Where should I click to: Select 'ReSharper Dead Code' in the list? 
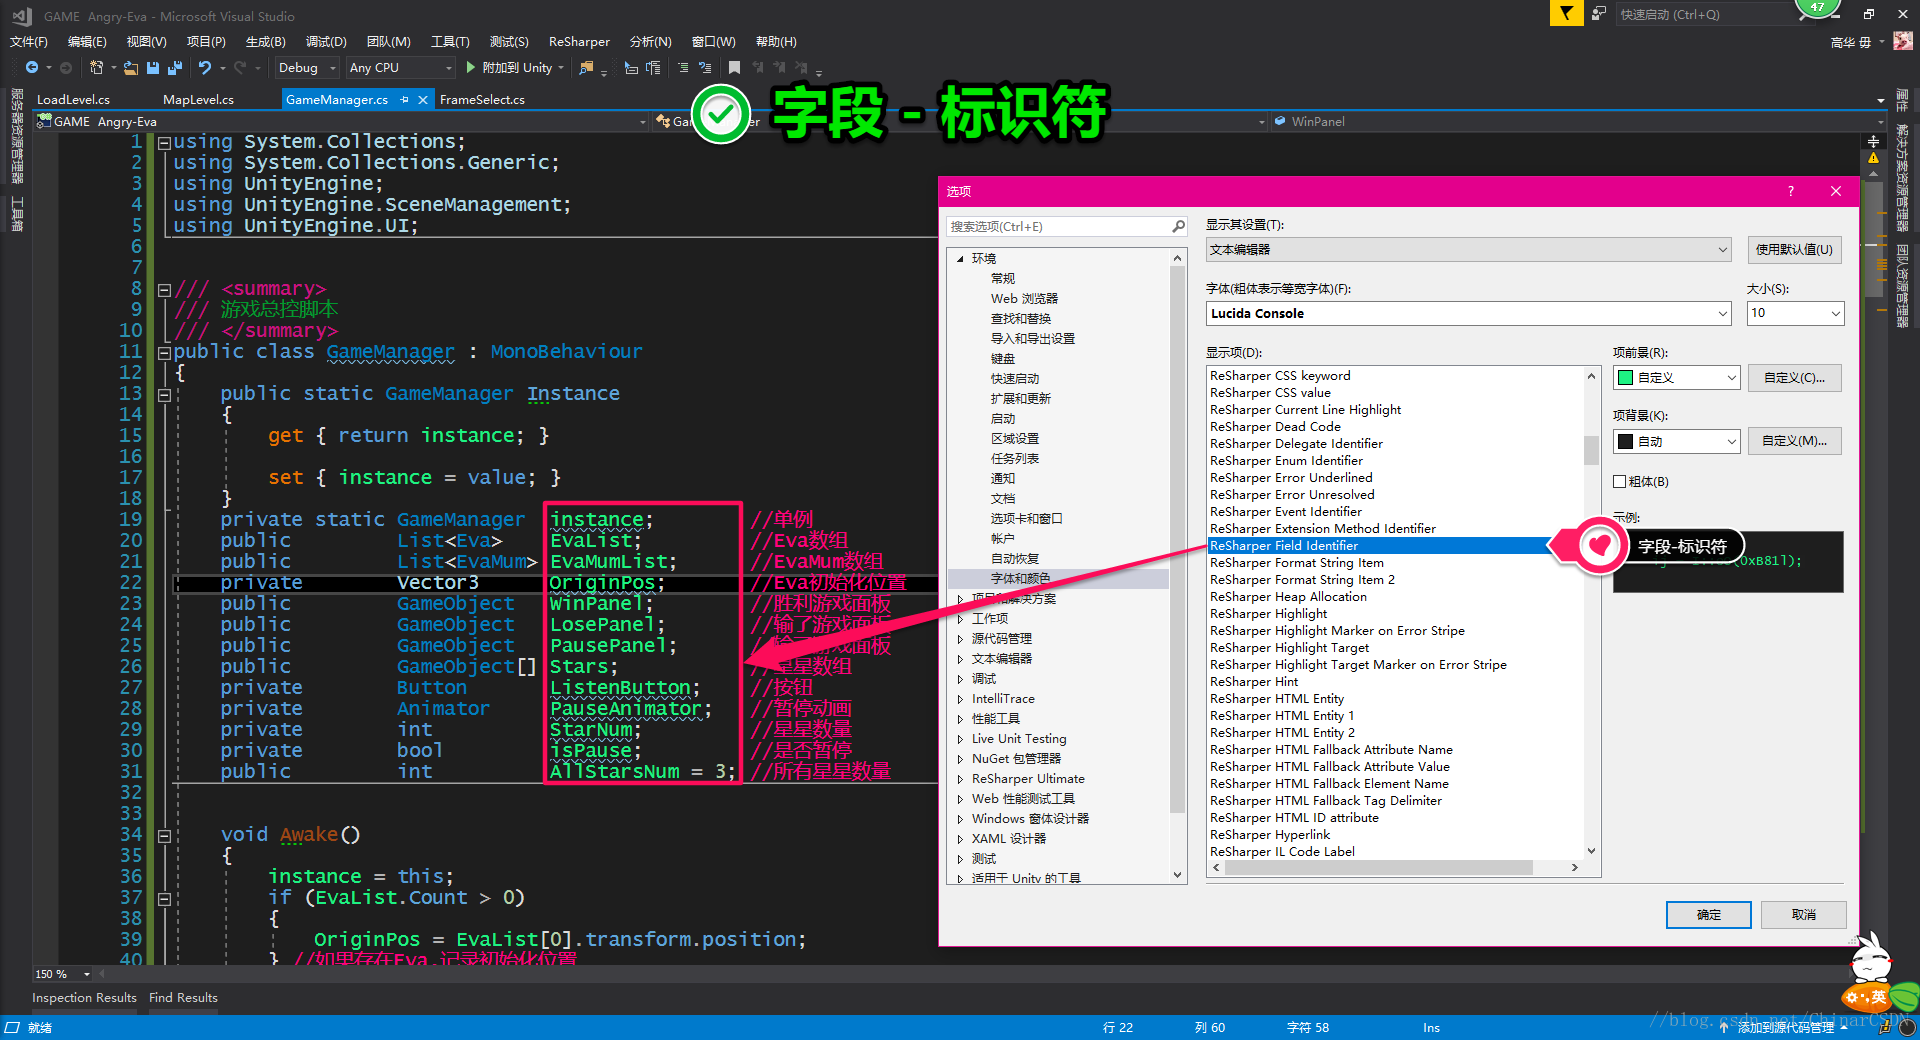pos(1275,426)
